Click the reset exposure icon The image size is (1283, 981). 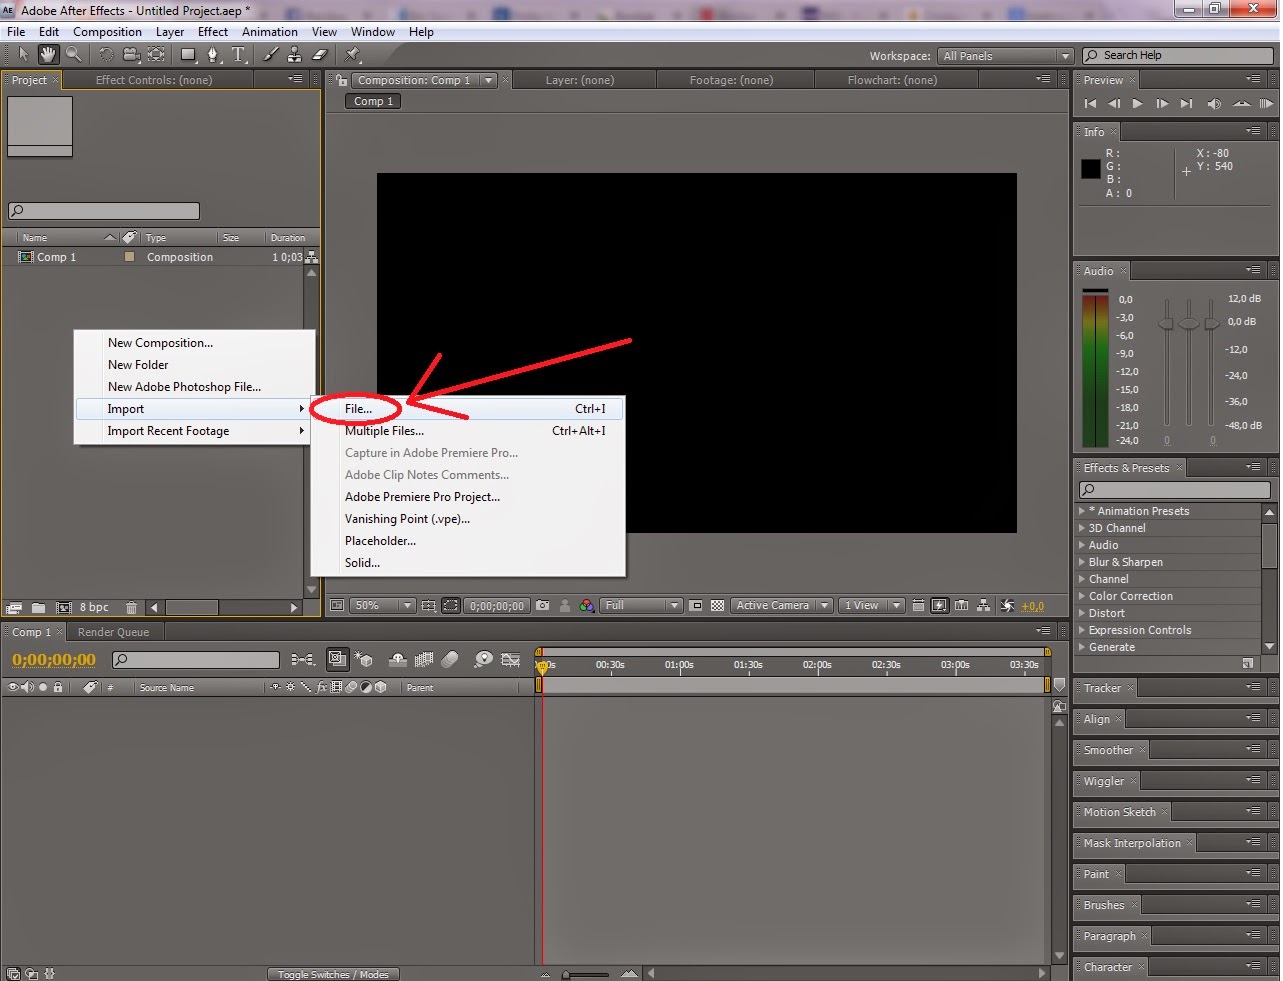(1007, 605)
